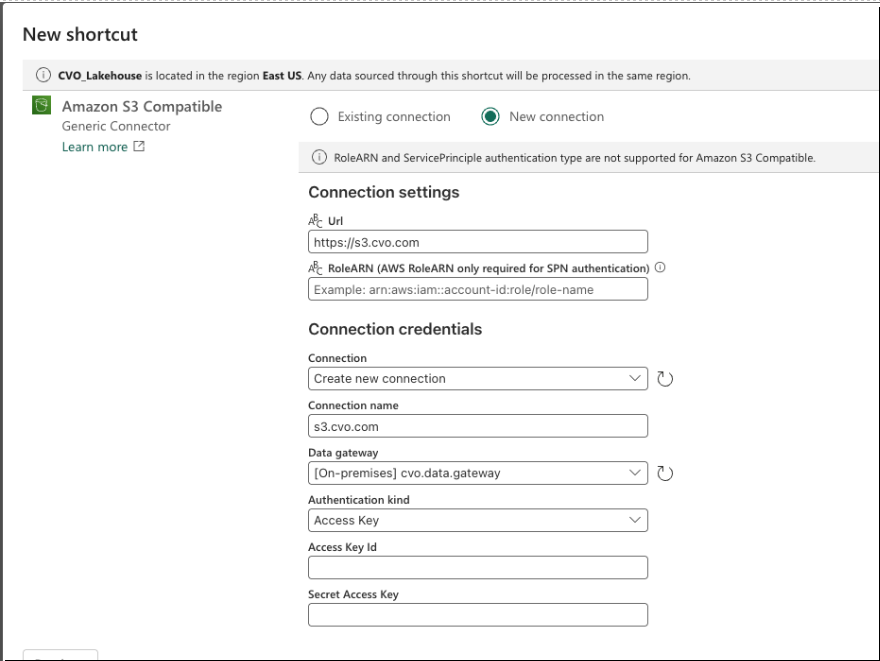Screen dimensions: 880x661
Task: Click the Access Key Id field
Action: pyautogui.click(x=478, y=568)
